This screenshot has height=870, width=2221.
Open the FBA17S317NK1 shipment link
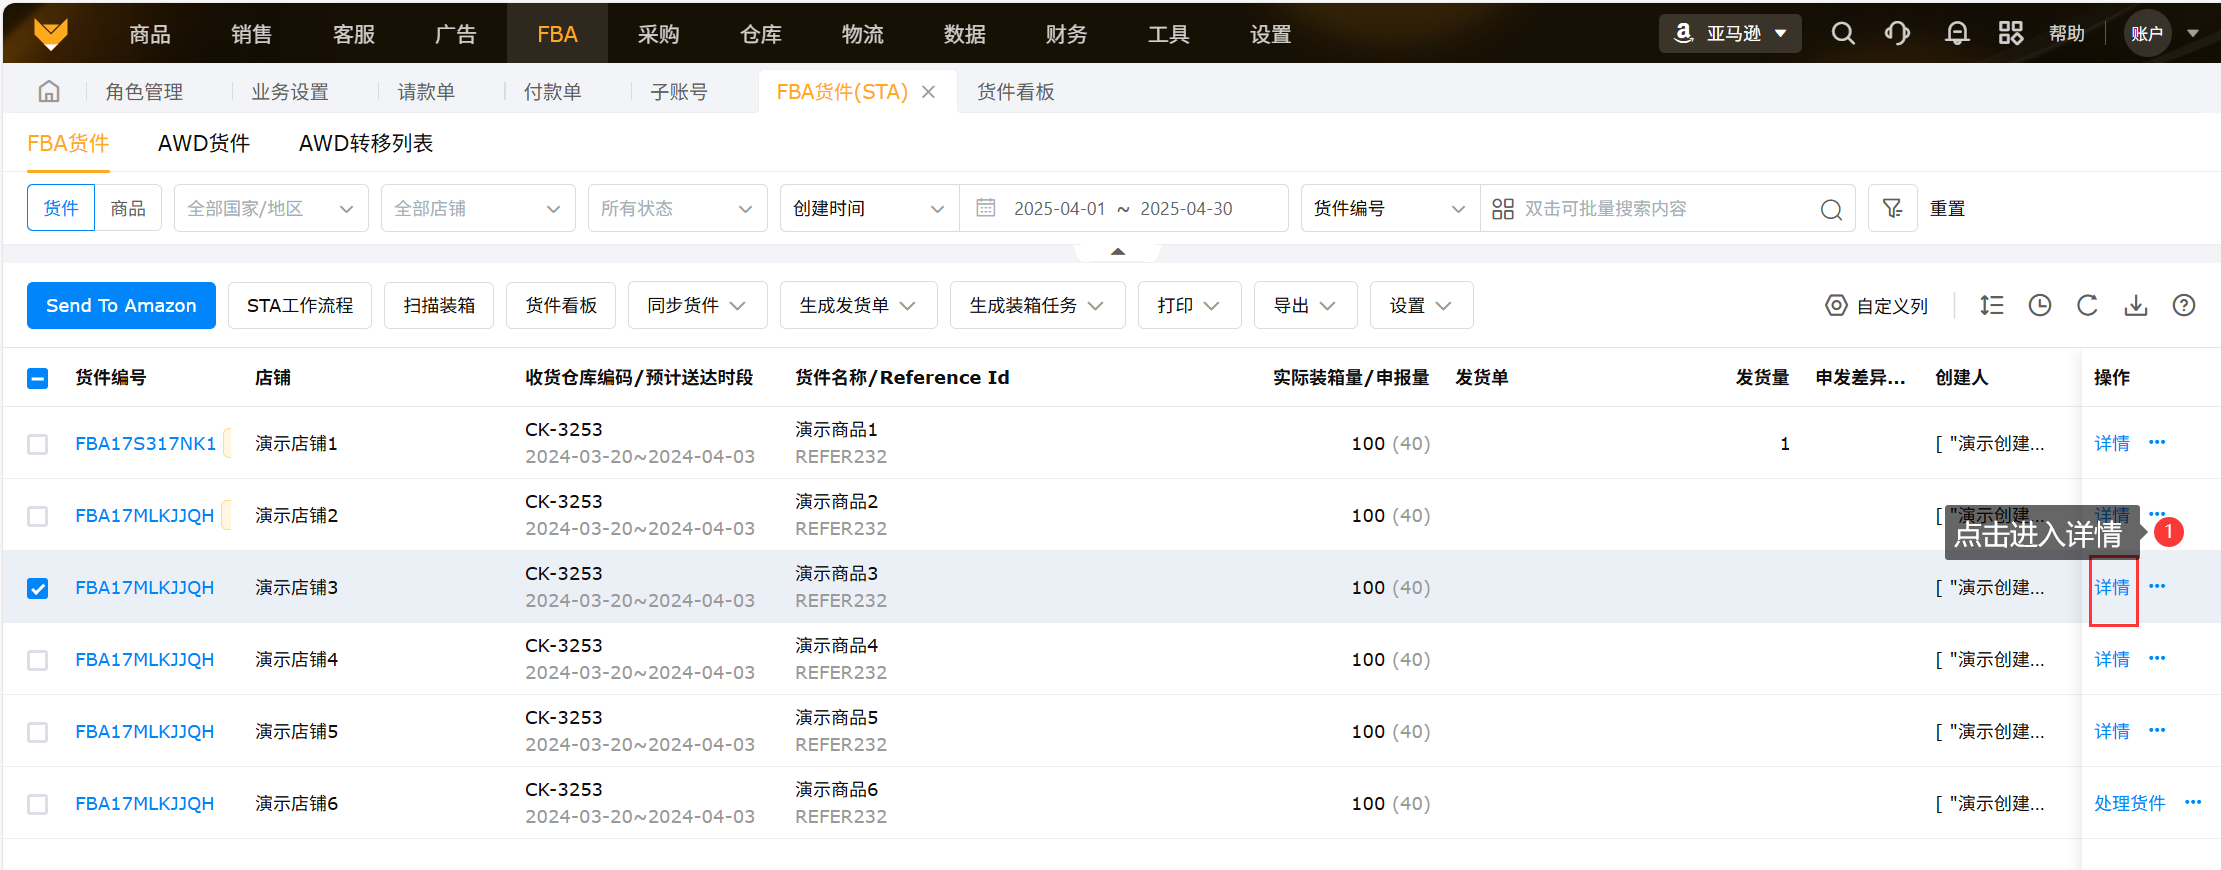[x=146, y=444]
